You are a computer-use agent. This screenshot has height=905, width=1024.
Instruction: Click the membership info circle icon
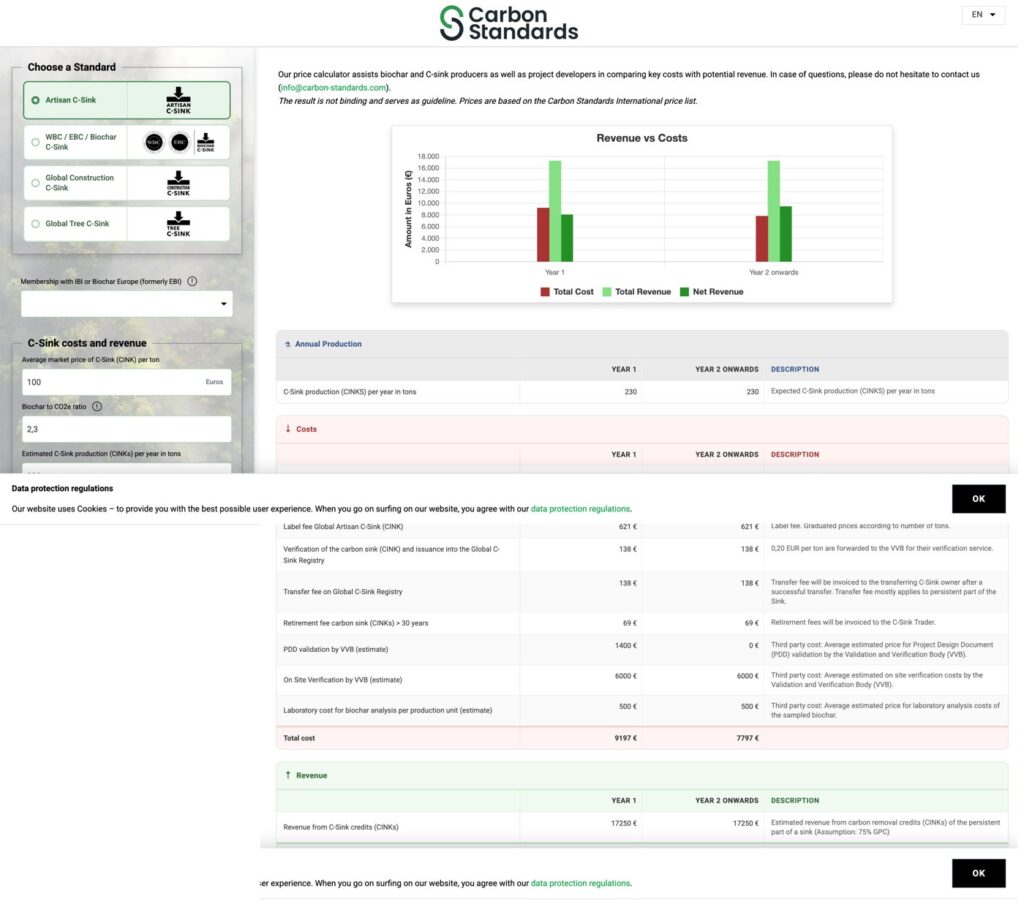[192, 281]
